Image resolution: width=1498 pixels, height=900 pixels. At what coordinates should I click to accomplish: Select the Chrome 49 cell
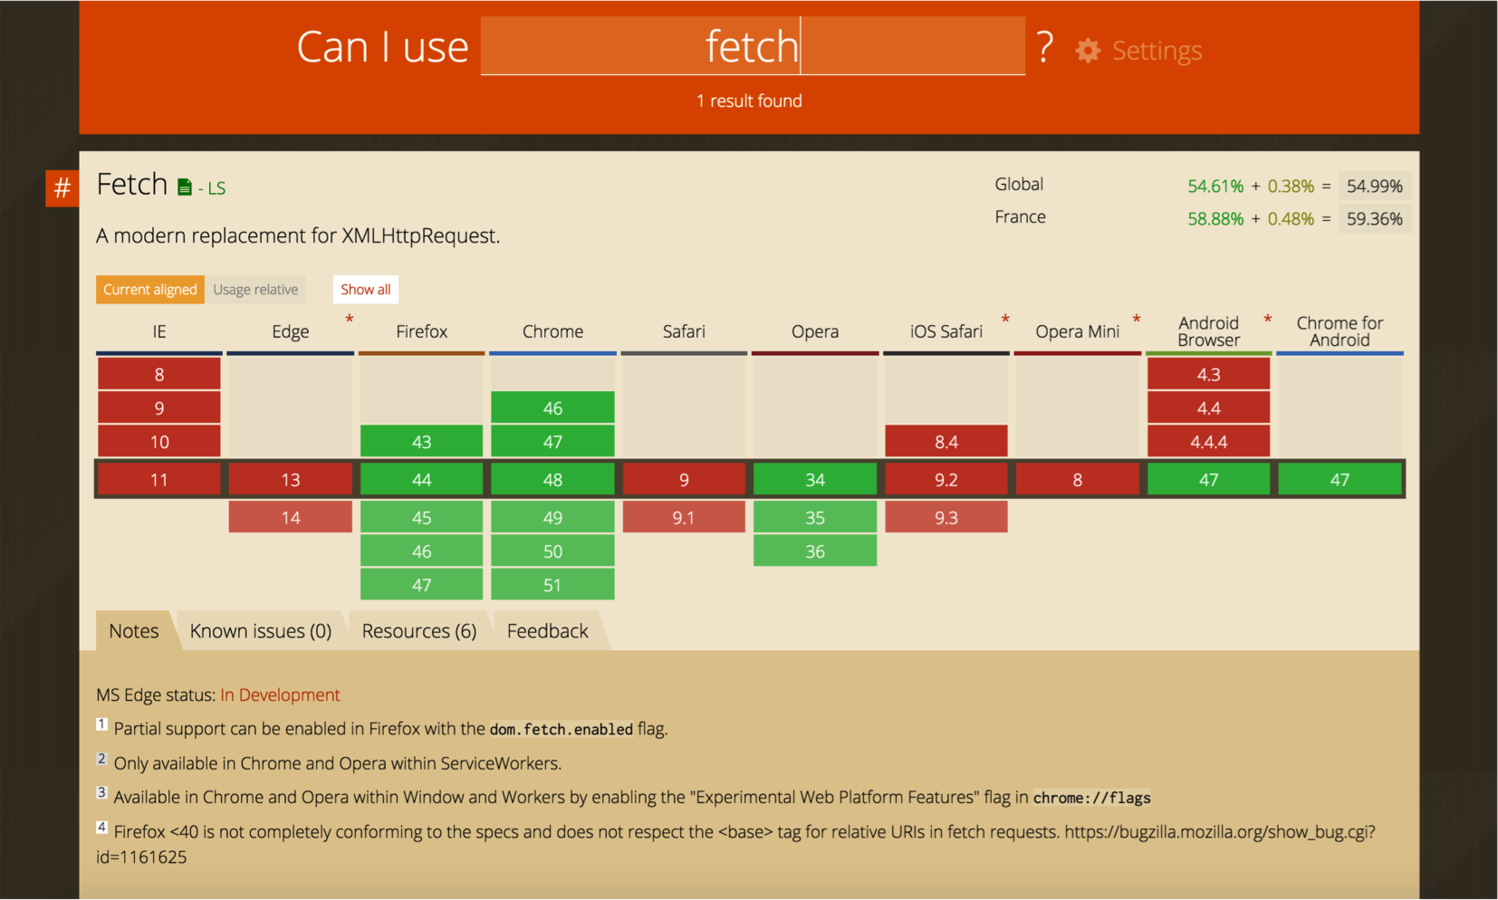click(x=552, y=517)
